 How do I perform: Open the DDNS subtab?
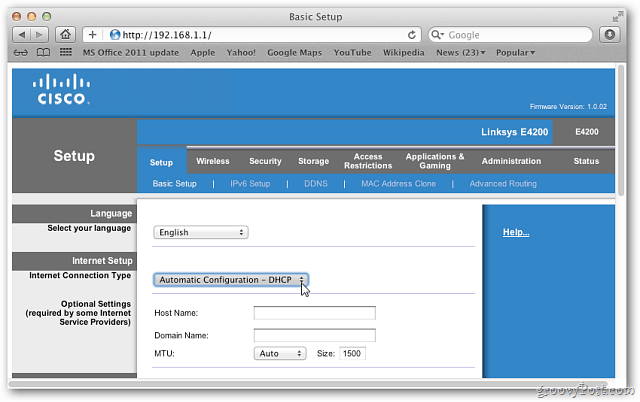316,184
